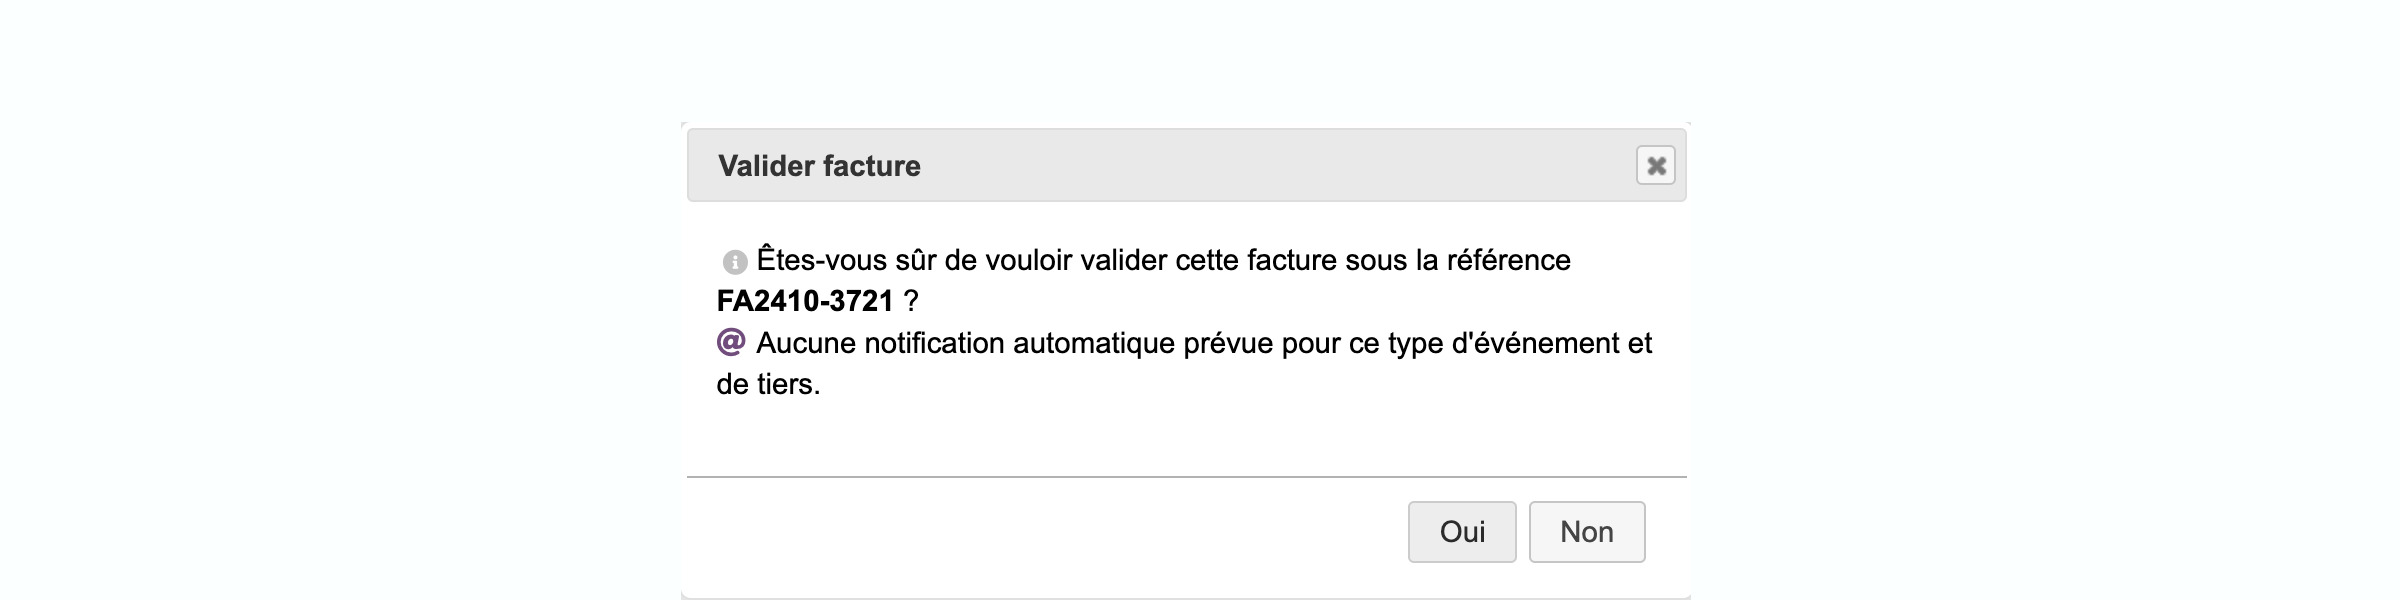Viewport: 2400px width, 600px height.
Task: Click the question mark after the reference
Action: [x=910, y=301]
